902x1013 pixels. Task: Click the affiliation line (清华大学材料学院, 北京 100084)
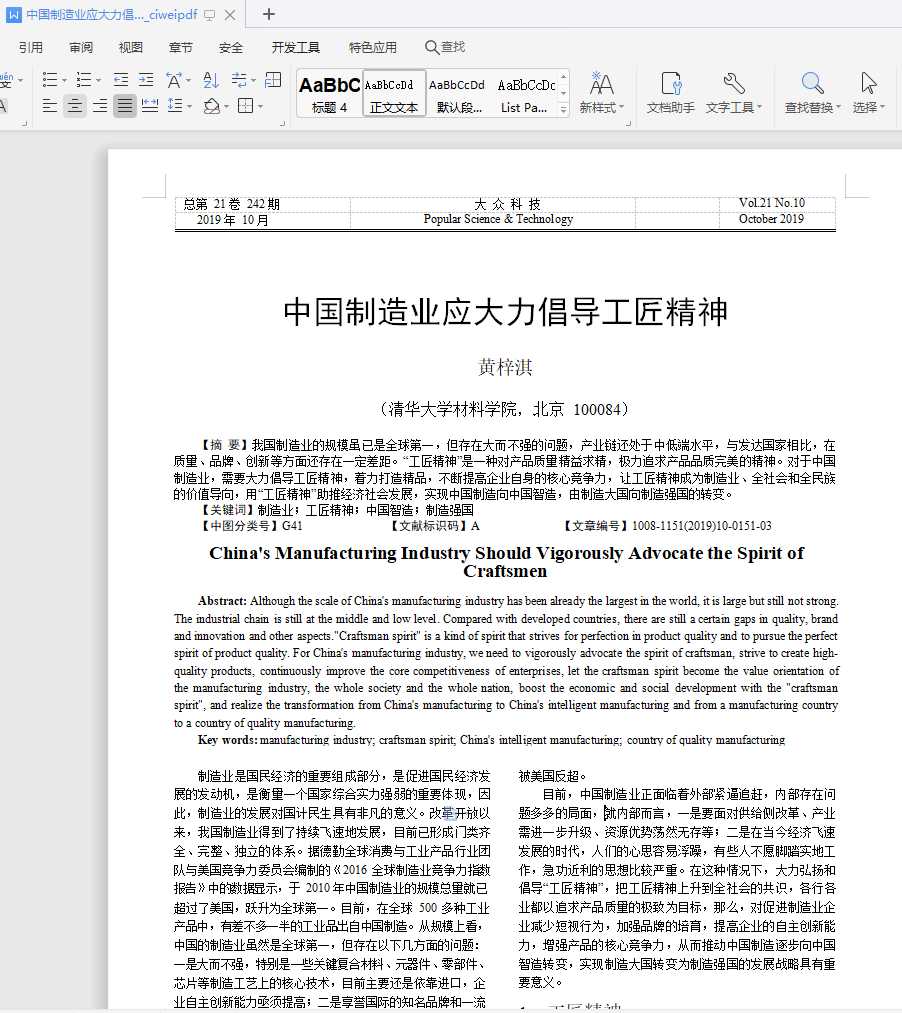505,409
